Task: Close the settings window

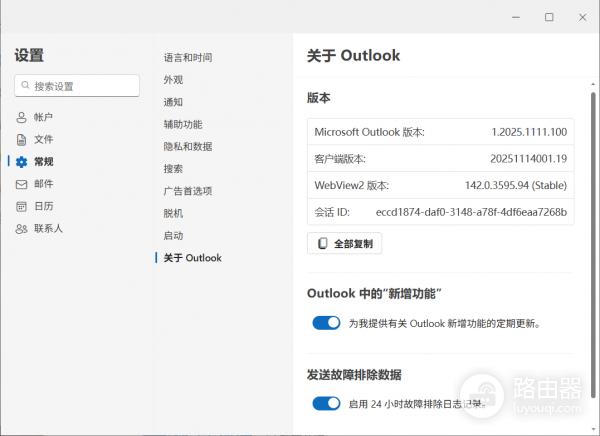Action: point(582,17)
